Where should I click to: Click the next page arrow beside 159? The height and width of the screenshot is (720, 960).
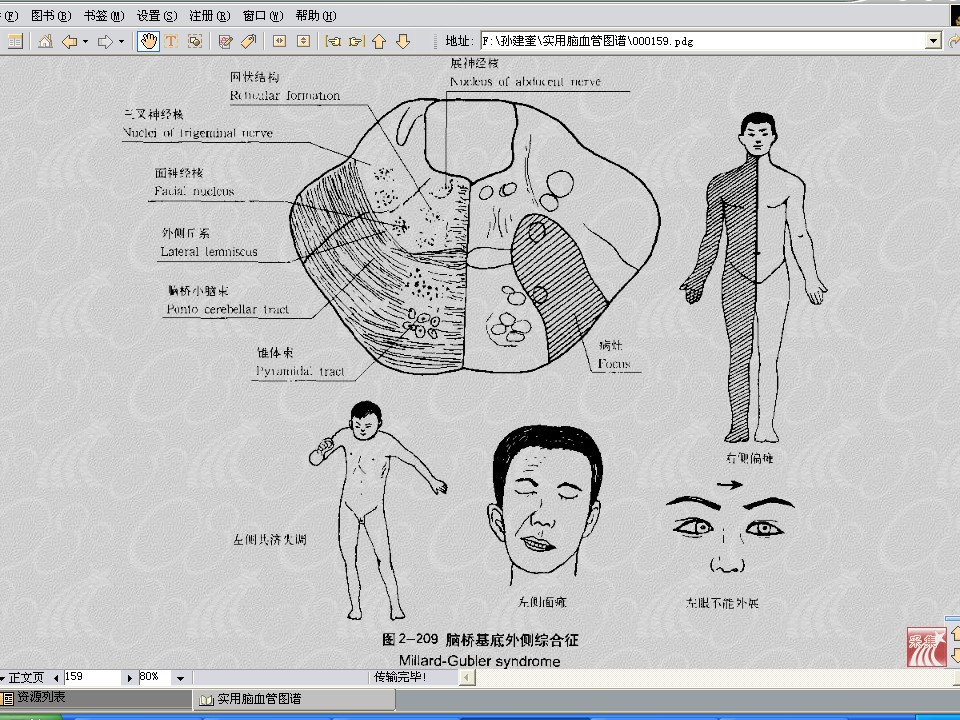(x=130, y=678)
